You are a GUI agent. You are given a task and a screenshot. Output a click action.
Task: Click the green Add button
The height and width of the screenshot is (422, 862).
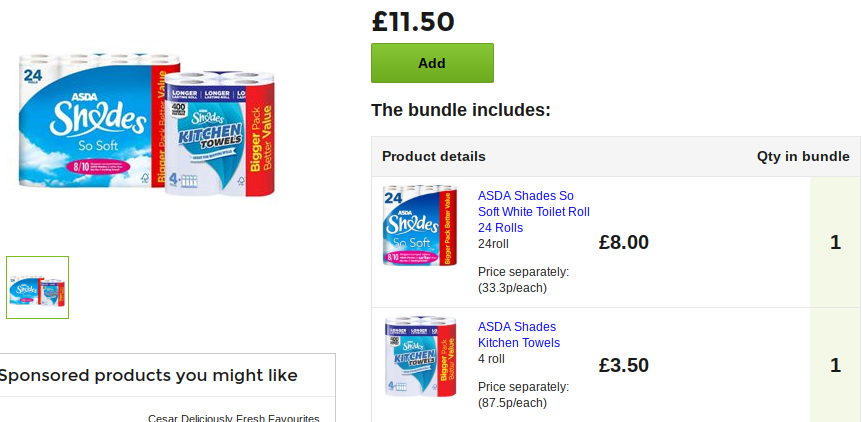[432, 63]
